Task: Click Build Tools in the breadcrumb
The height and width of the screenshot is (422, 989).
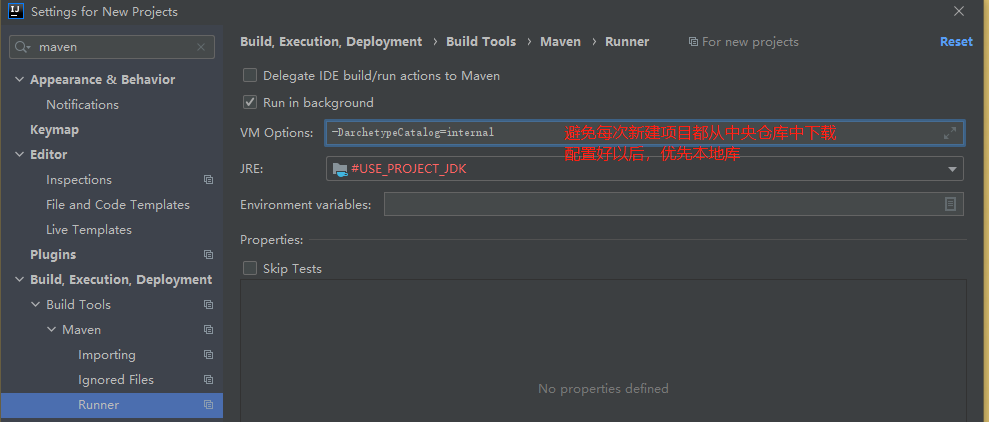Action: coord(481,42)
